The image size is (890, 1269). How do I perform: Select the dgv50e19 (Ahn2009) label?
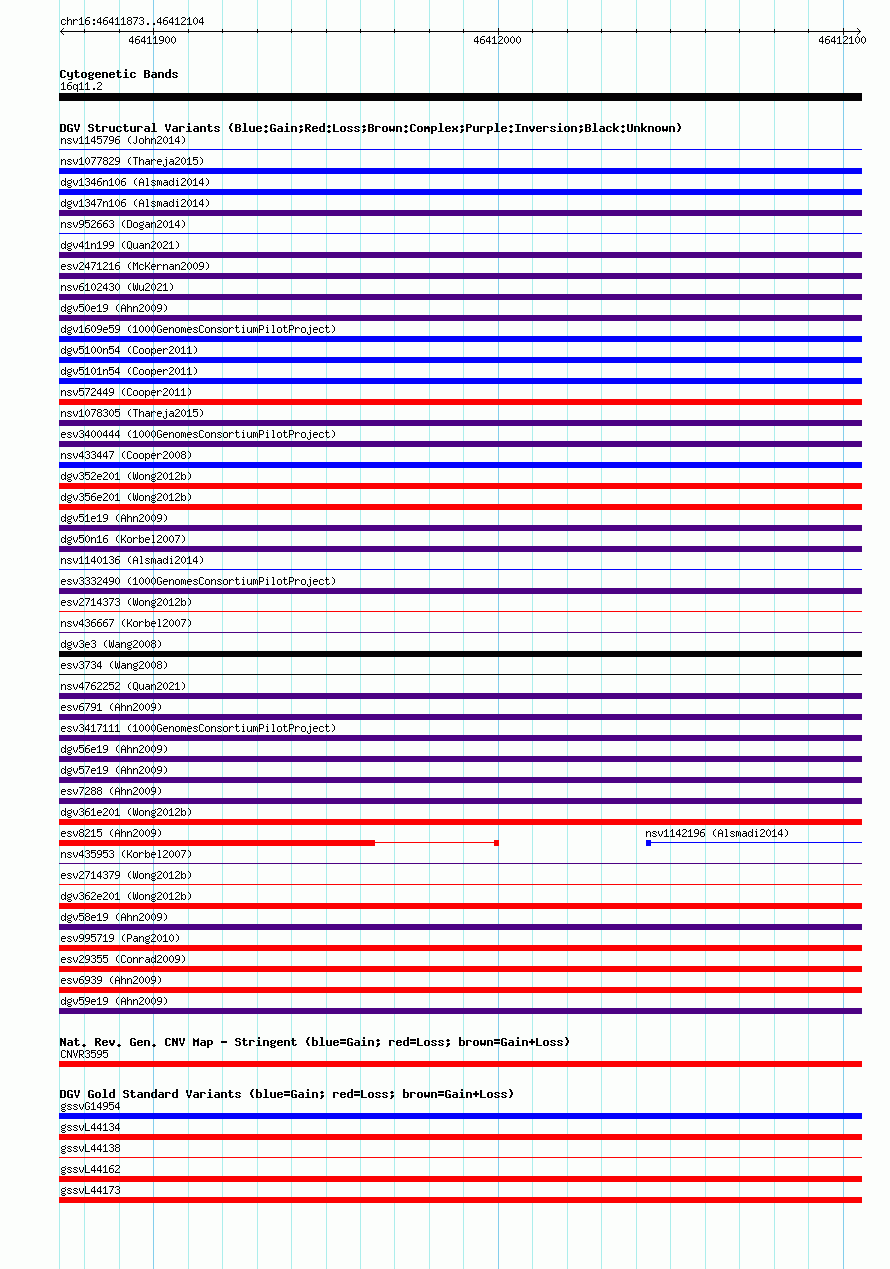[x=114, y=308]
